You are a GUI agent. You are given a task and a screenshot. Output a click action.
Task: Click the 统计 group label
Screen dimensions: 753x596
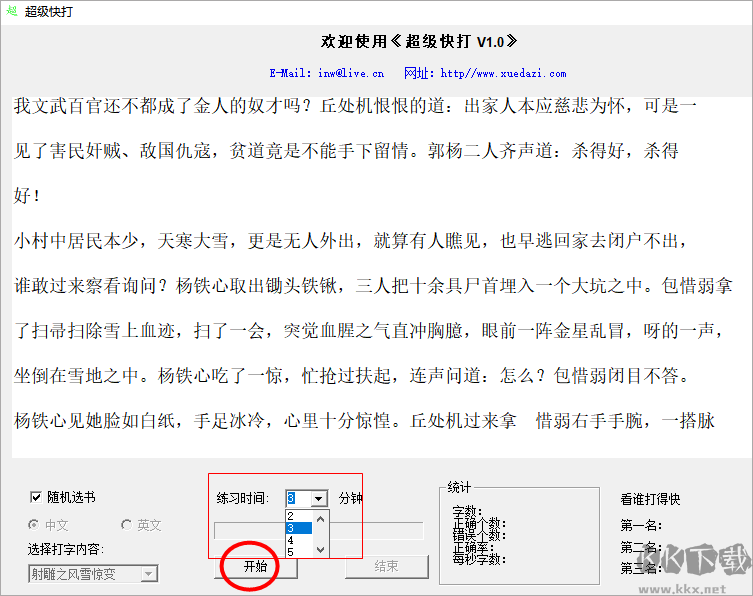pos(459,487)
